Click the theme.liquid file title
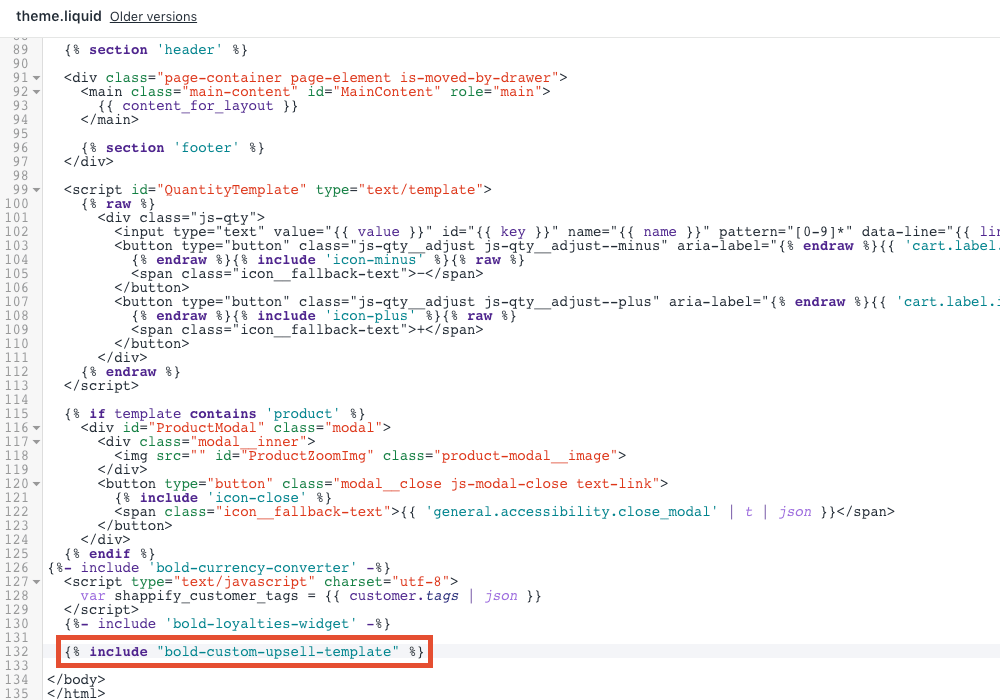 58,16
